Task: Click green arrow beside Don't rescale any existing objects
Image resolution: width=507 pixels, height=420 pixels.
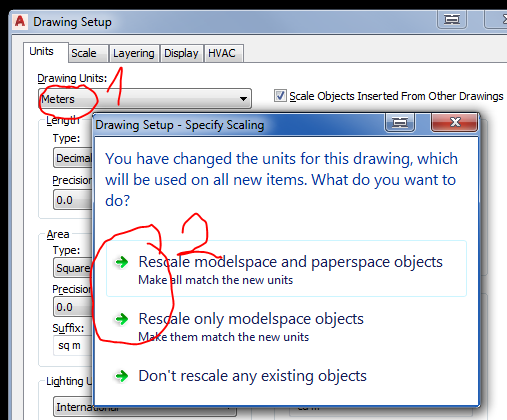Action: pyautogui.click(x=121, y=376)
